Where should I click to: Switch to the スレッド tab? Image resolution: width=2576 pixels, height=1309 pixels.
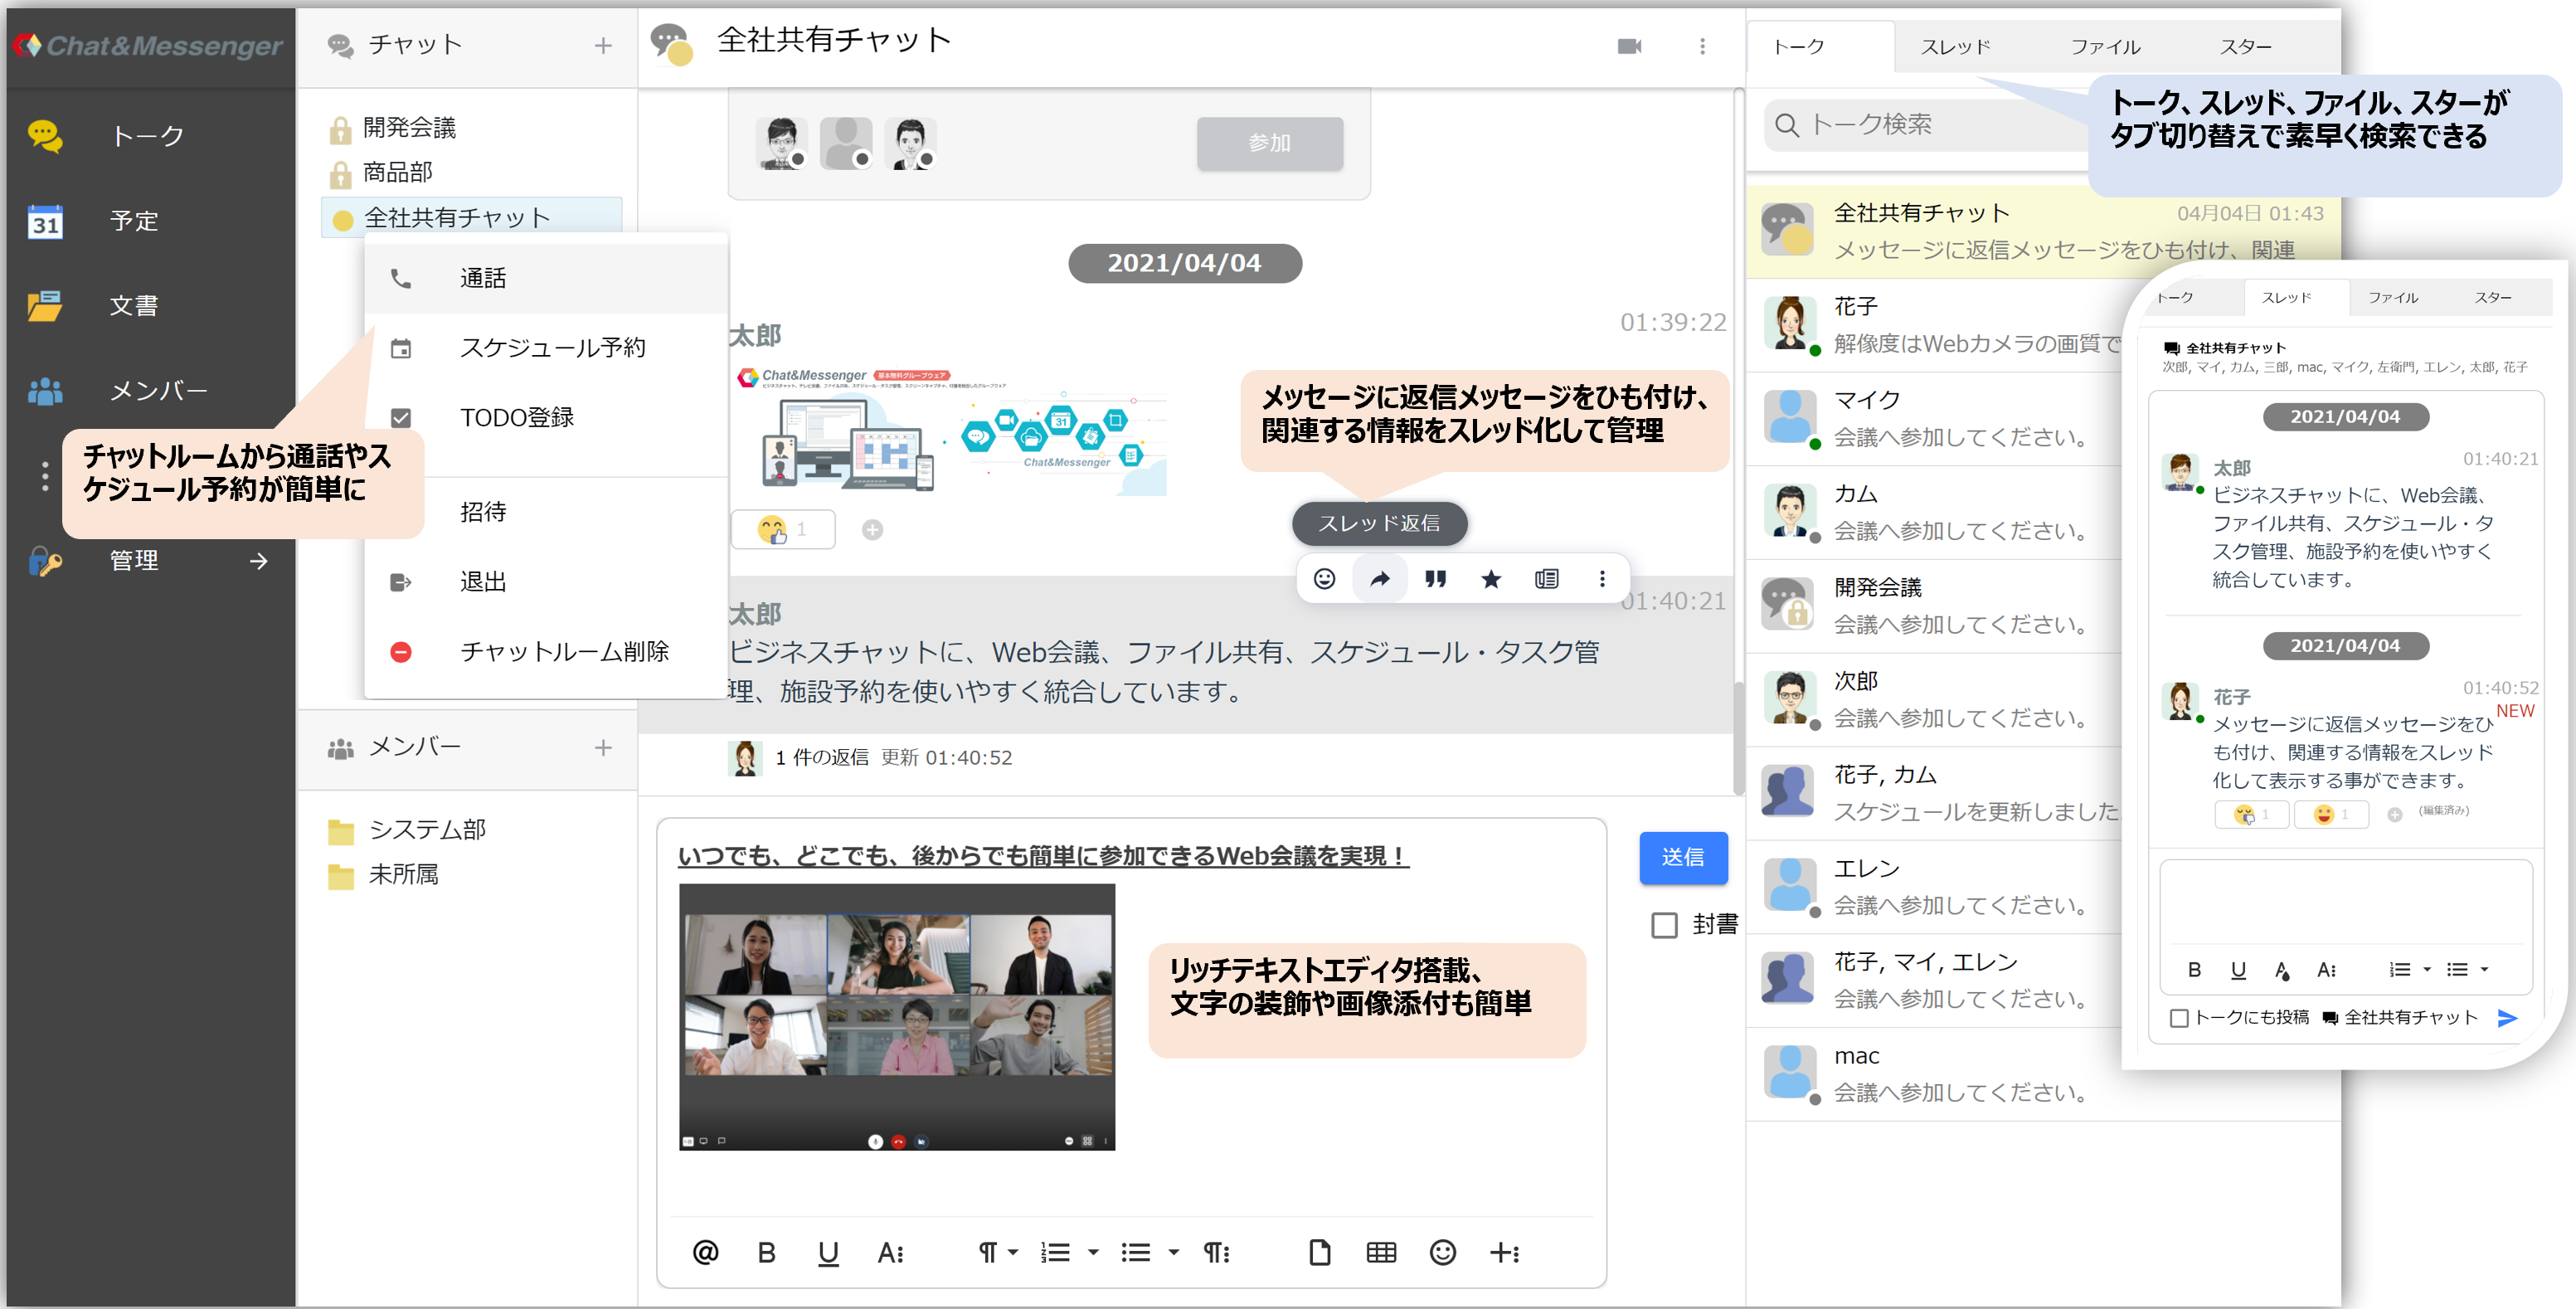point(1955,47)
